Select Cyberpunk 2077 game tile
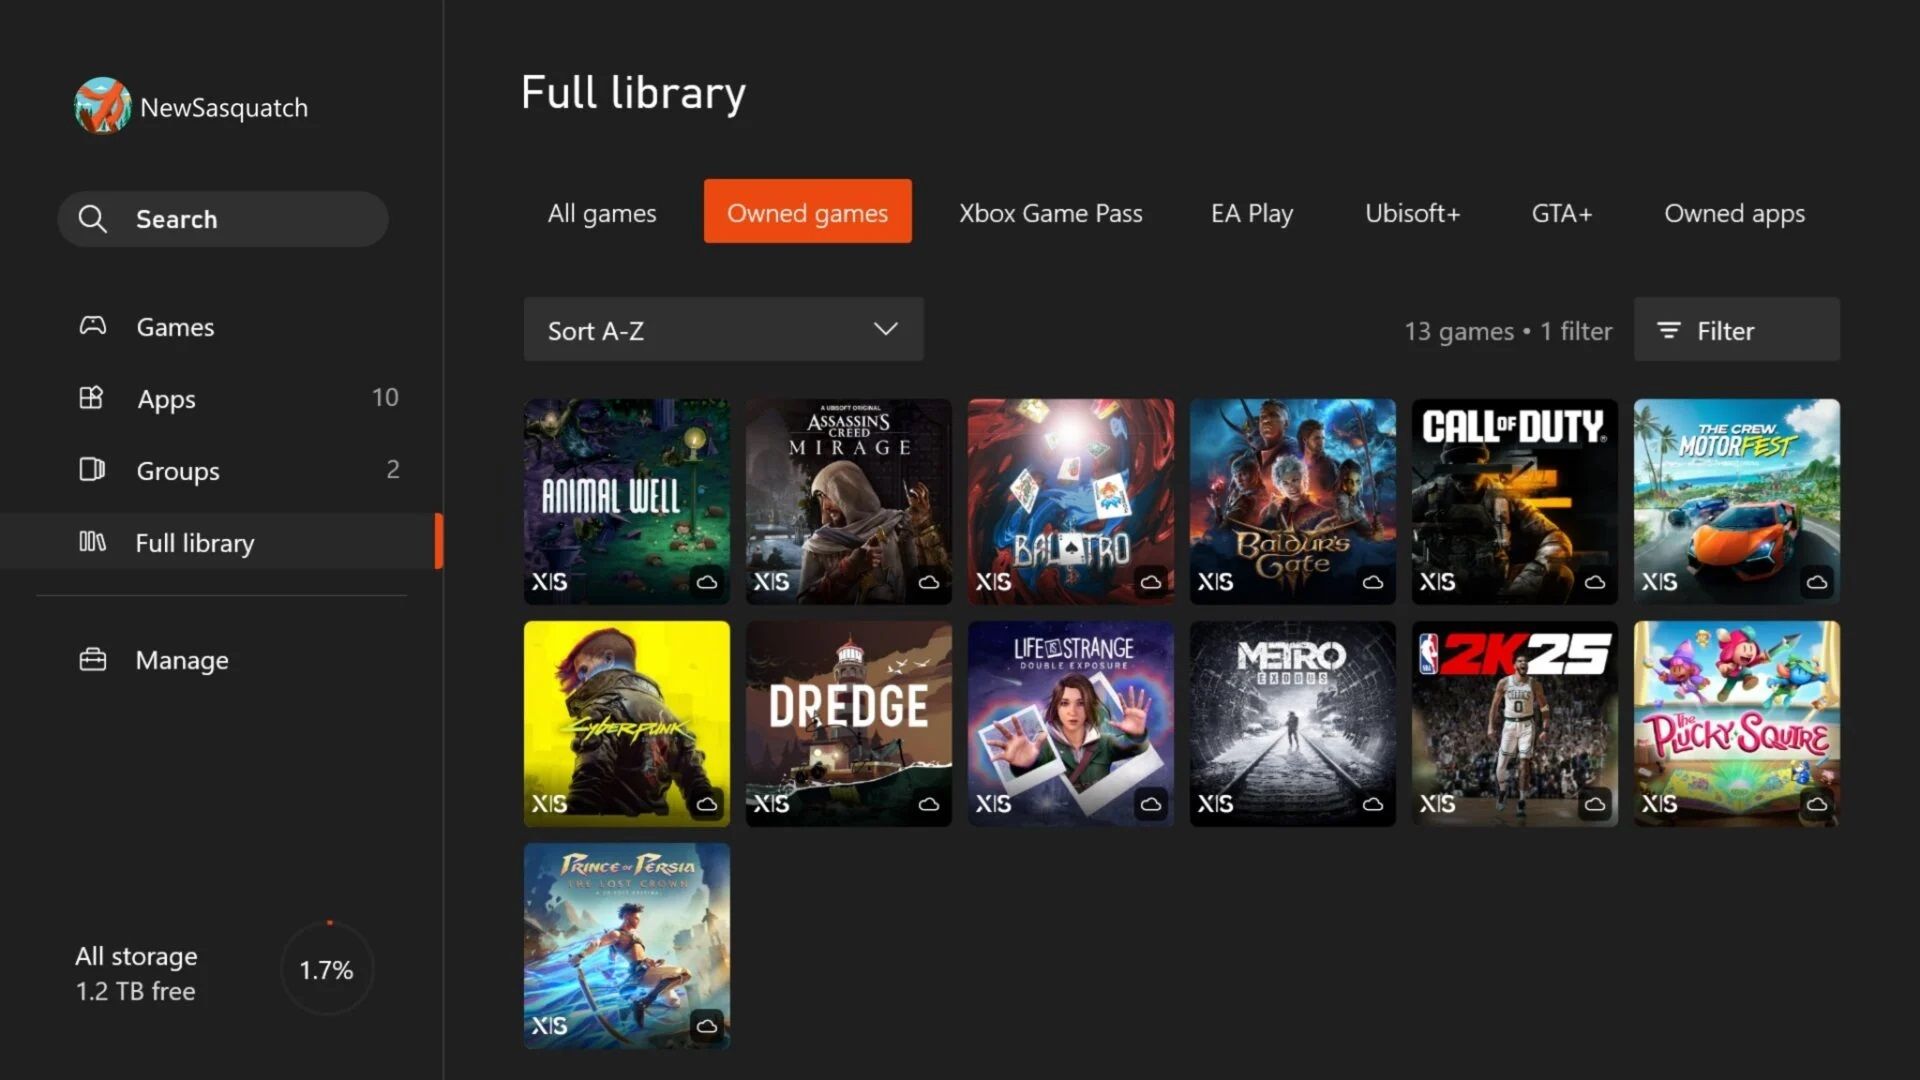Viewport: 1920px width, 1080px height. click(626, 724)
